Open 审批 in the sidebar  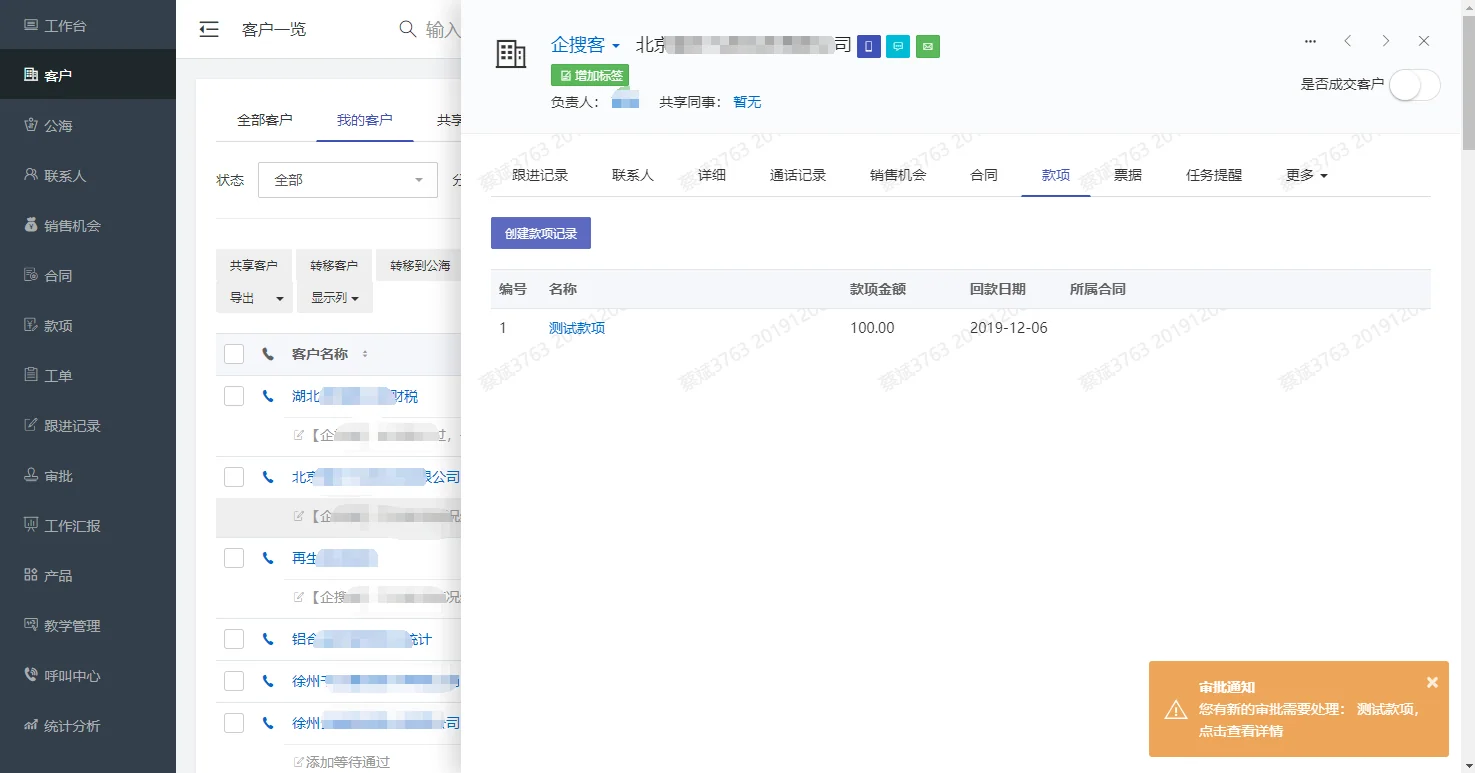click(x=88, y=475)
